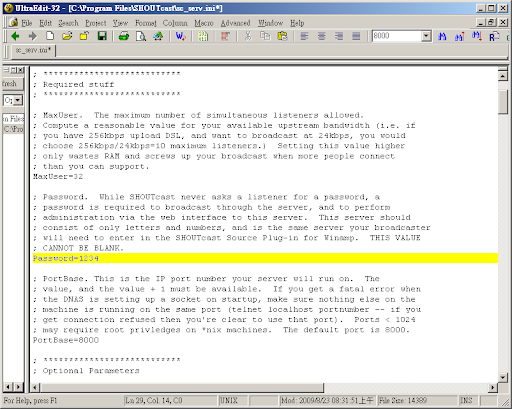Open the Project menu
Screen dimensions: 512x409
pyautogui.click(x=96, y=23)
